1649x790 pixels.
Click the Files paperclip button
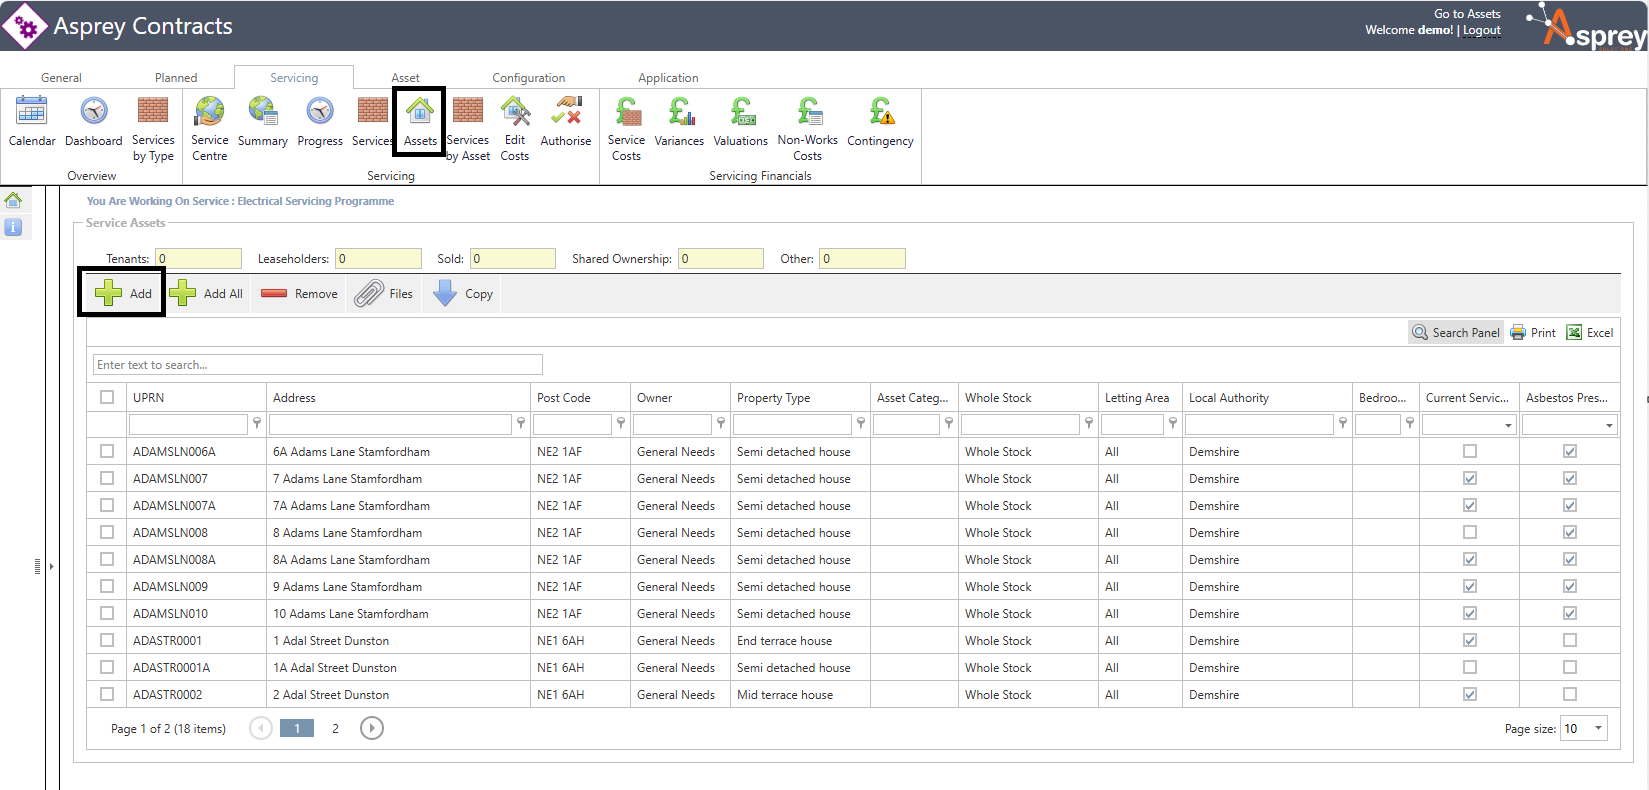(x=384, y=294)
